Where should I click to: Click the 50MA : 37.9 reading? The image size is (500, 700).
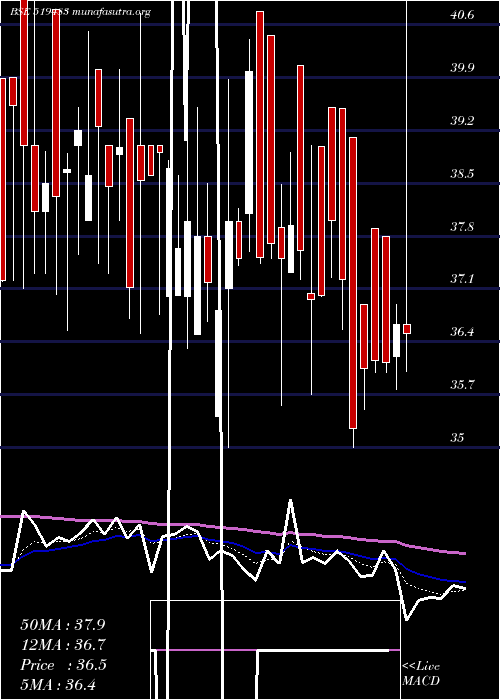(62, 624)
